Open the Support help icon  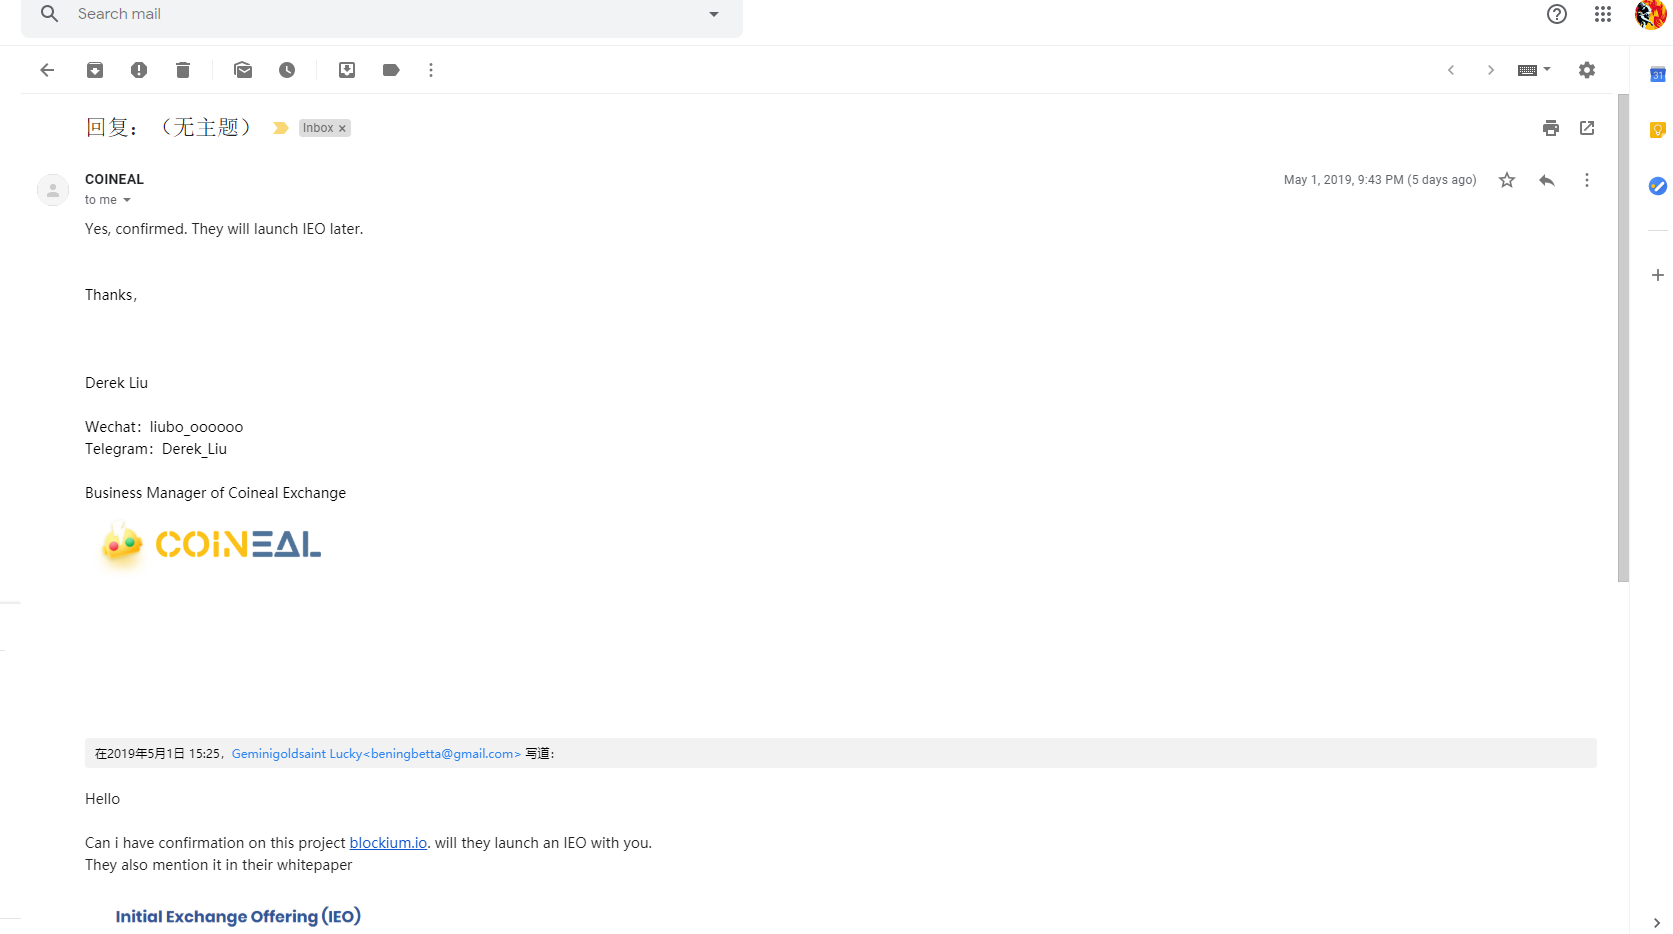(1557, 14)
